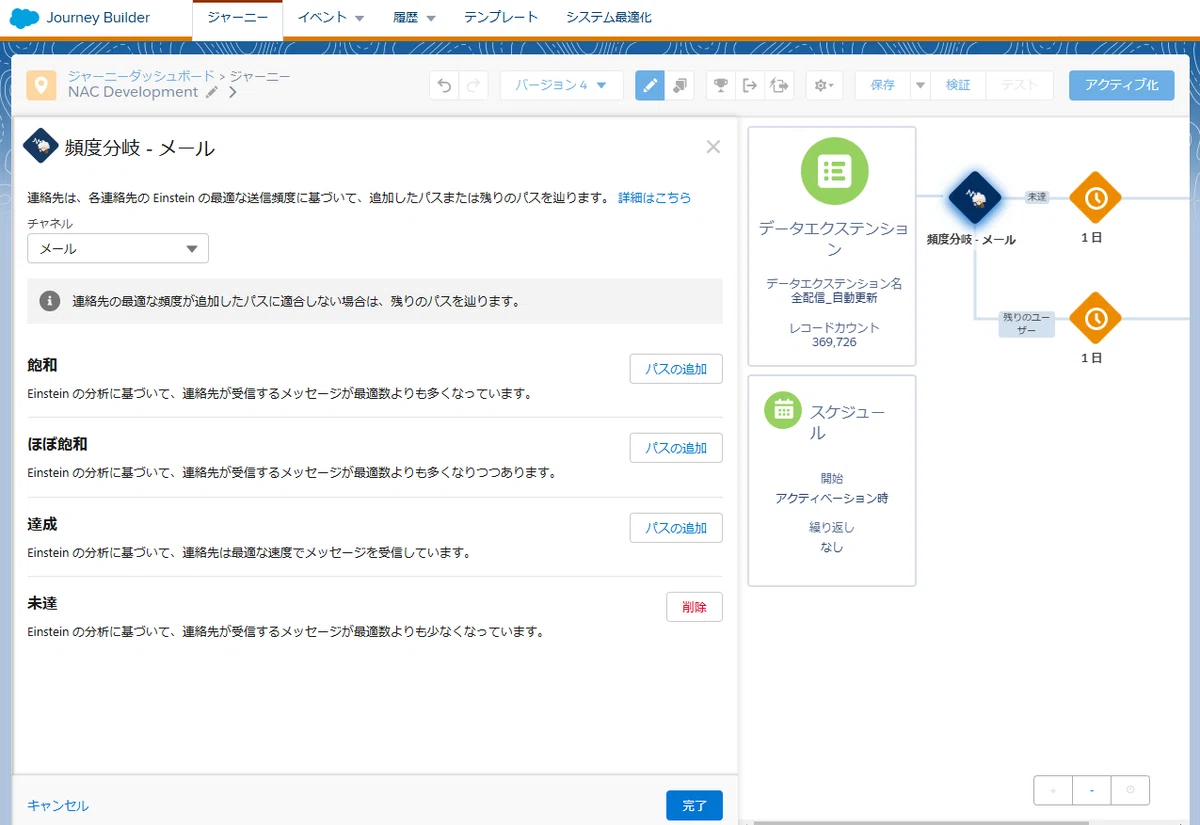
Task: Open the exit criteria icon
Action: (x=749, y=85)
